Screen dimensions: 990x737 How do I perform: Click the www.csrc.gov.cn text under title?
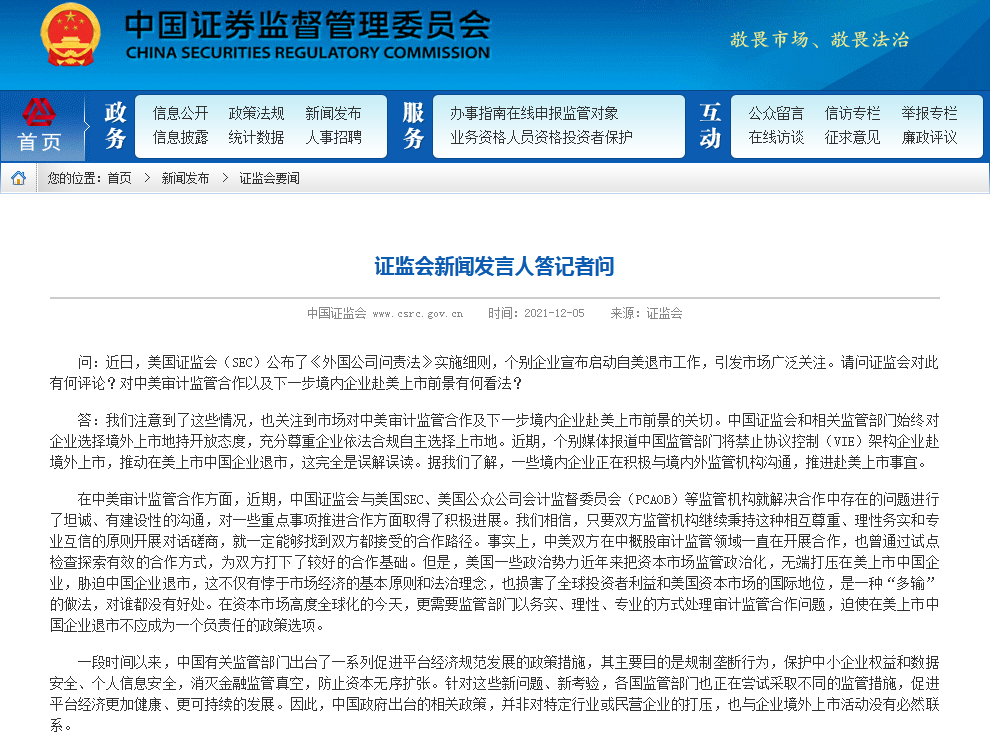click(x=417, y=313)
